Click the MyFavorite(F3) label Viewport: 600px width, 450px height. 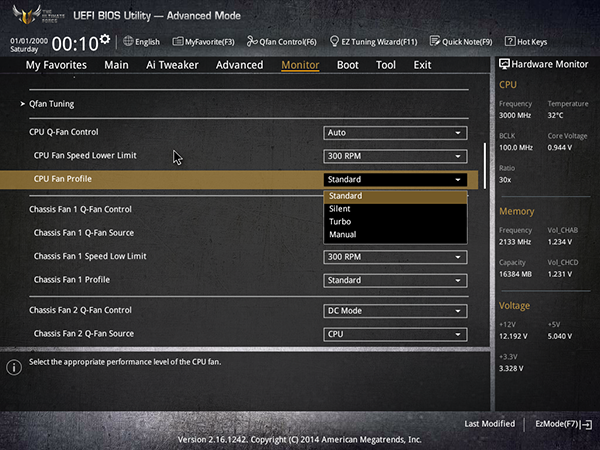[210, 42]
